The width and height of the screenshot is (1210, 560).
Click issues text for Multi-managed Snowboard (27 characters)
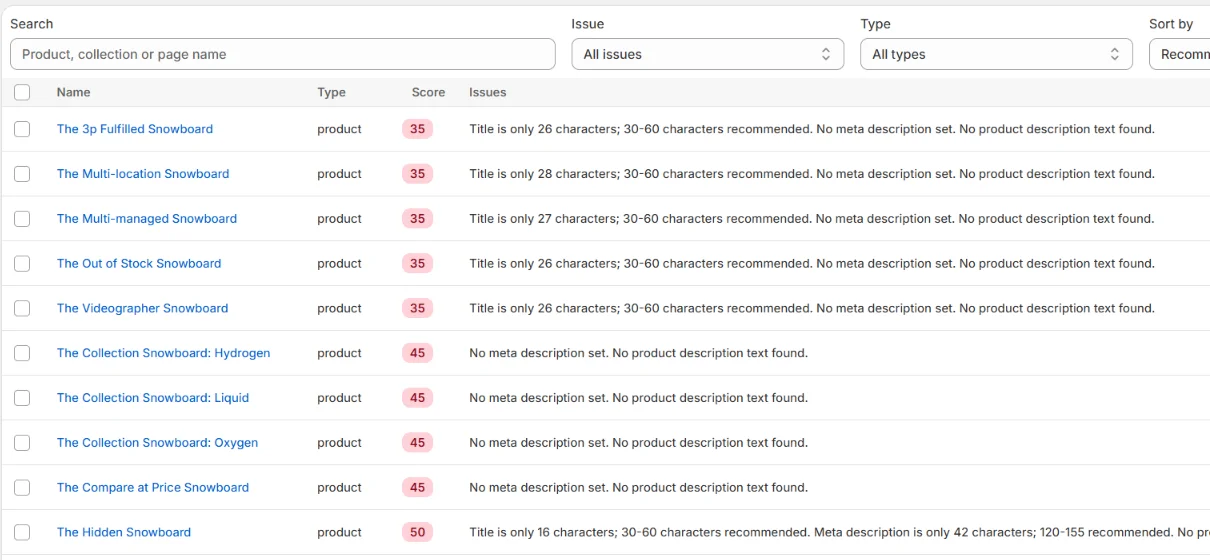(x=812, y=219)
